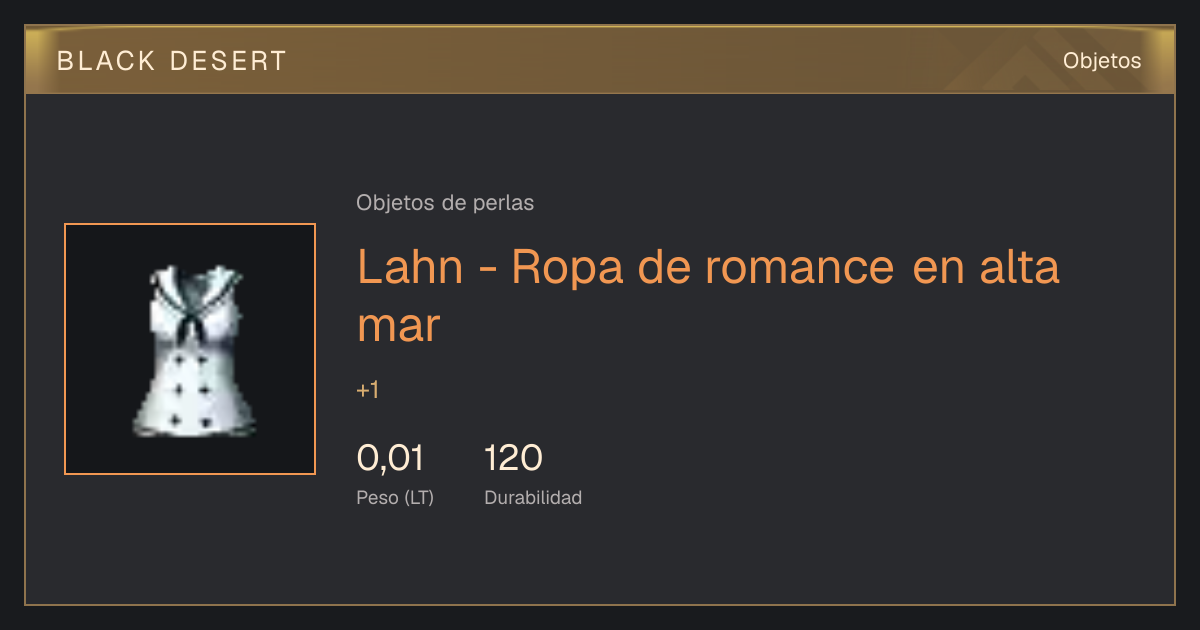Screen dimensions: 1200x630
Task: Click the Peso (LT) label
Action: [x=395, y=498]
